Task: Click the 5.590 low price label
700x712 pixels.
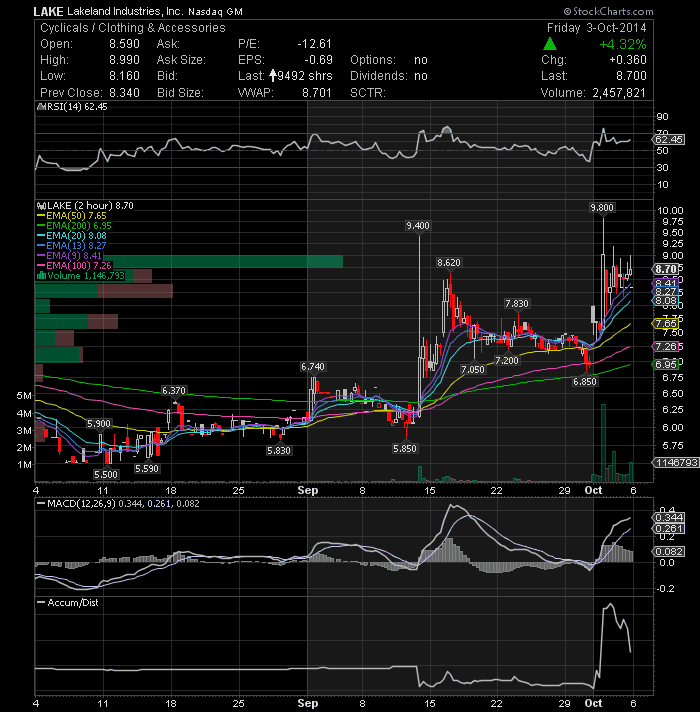Action: pyautogui.click(x=147, y=469)
